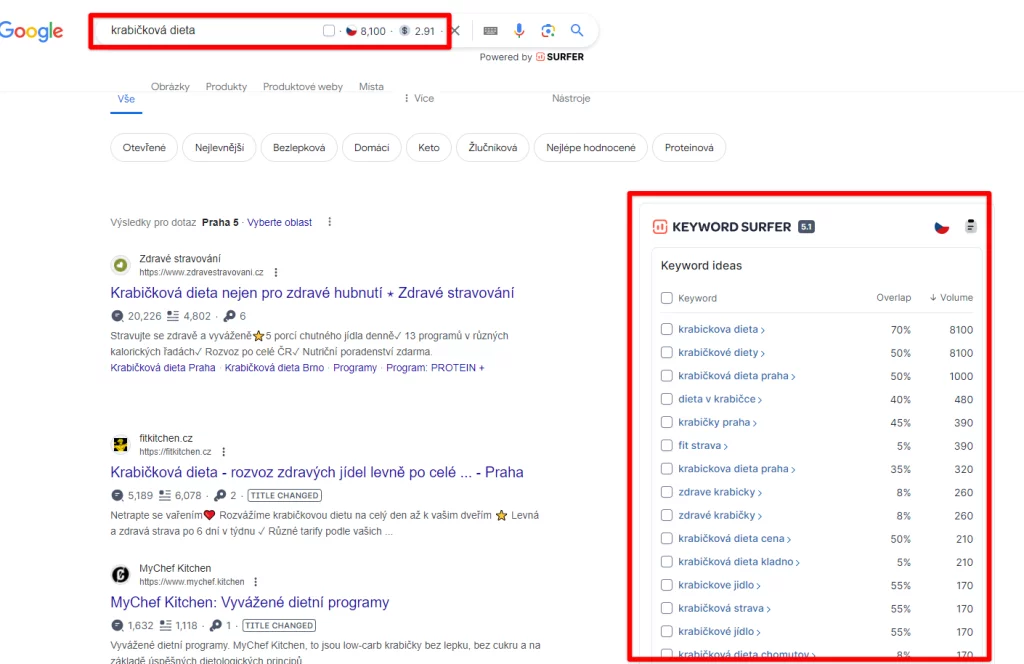Click the search box text 'krabičková dieta'
The width and height of the screenshot is (1024, 664).
[x=153, y=30]
